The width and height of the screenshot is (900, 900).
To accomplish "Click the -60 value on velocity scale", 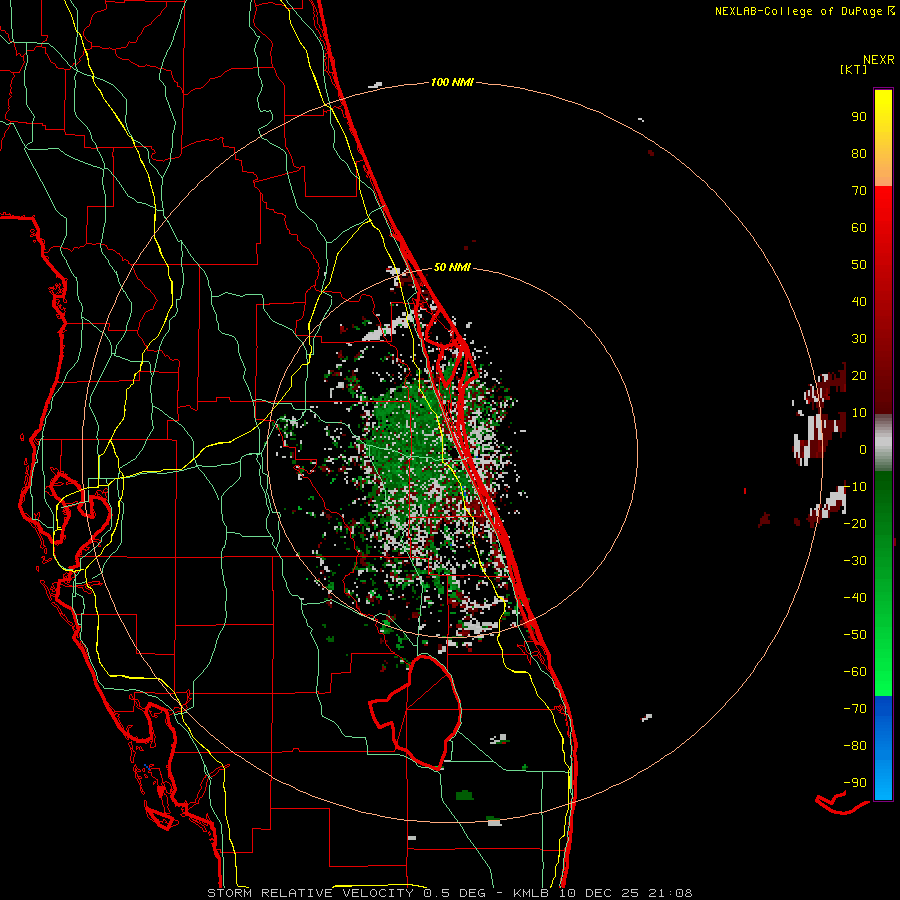I will coord(855,672).
